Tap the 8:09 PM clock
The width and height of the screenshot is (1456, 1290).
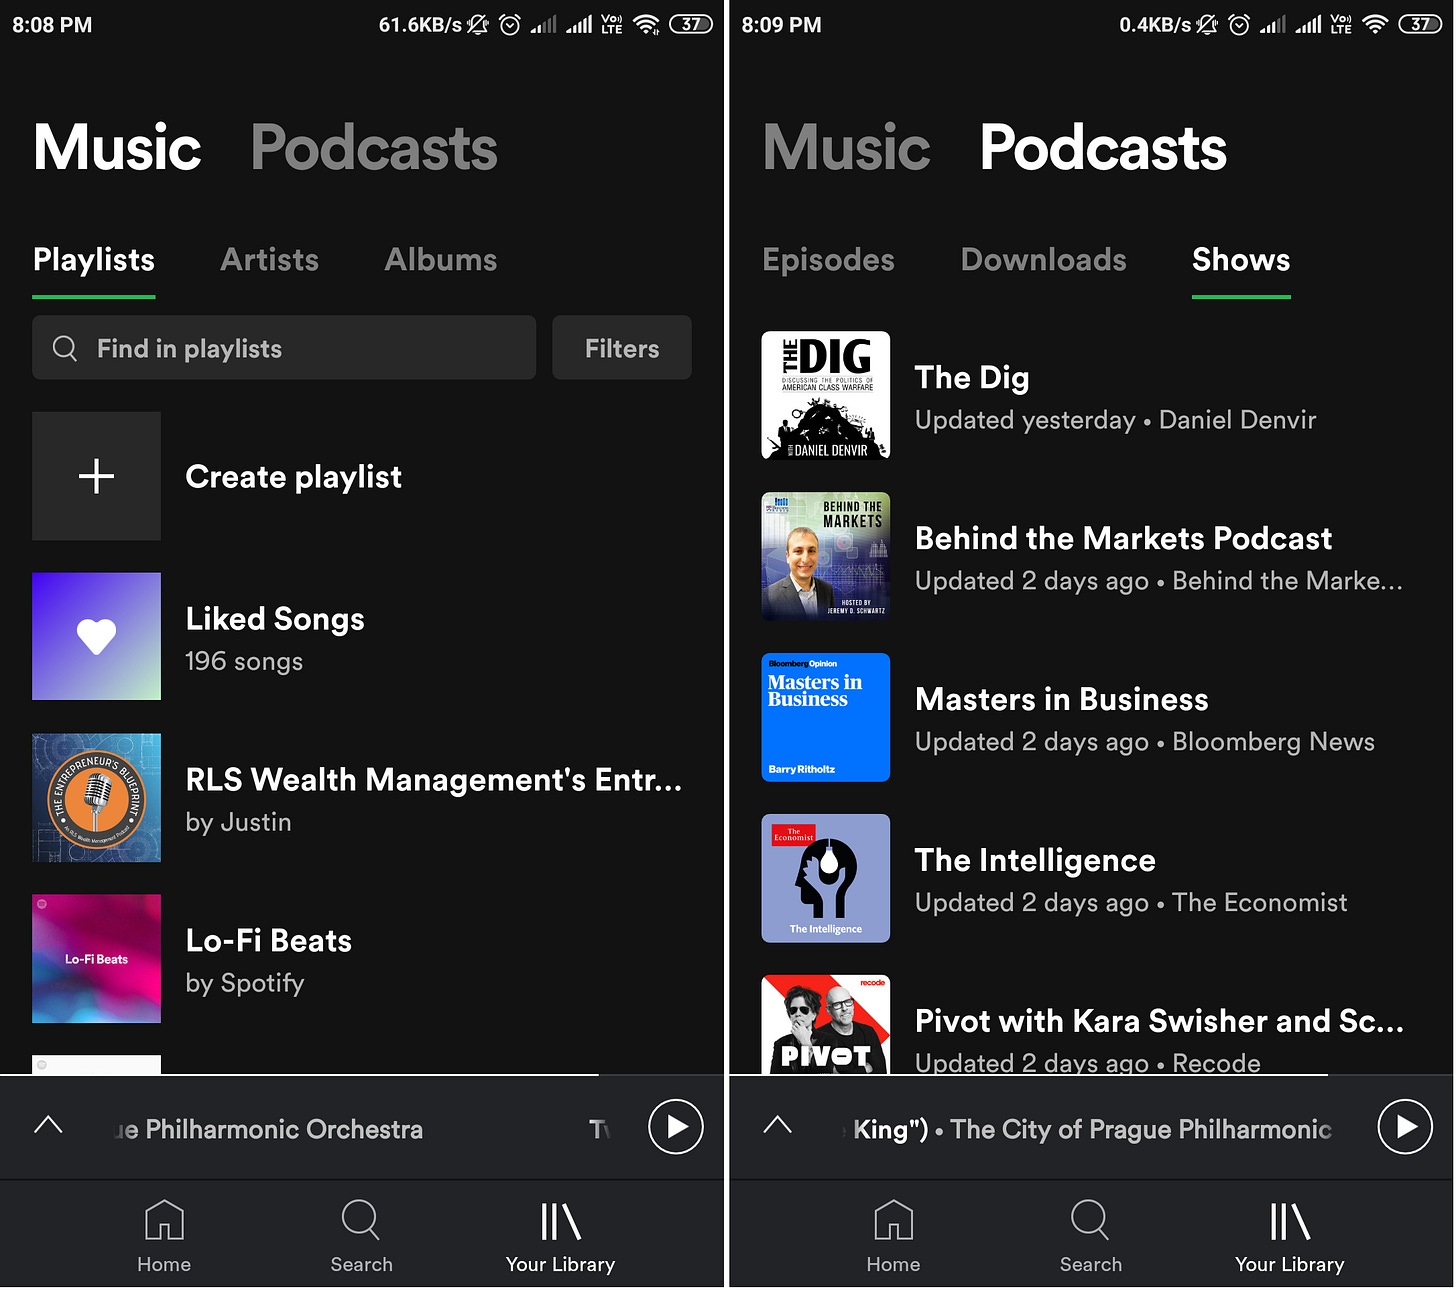click(781, 25)
